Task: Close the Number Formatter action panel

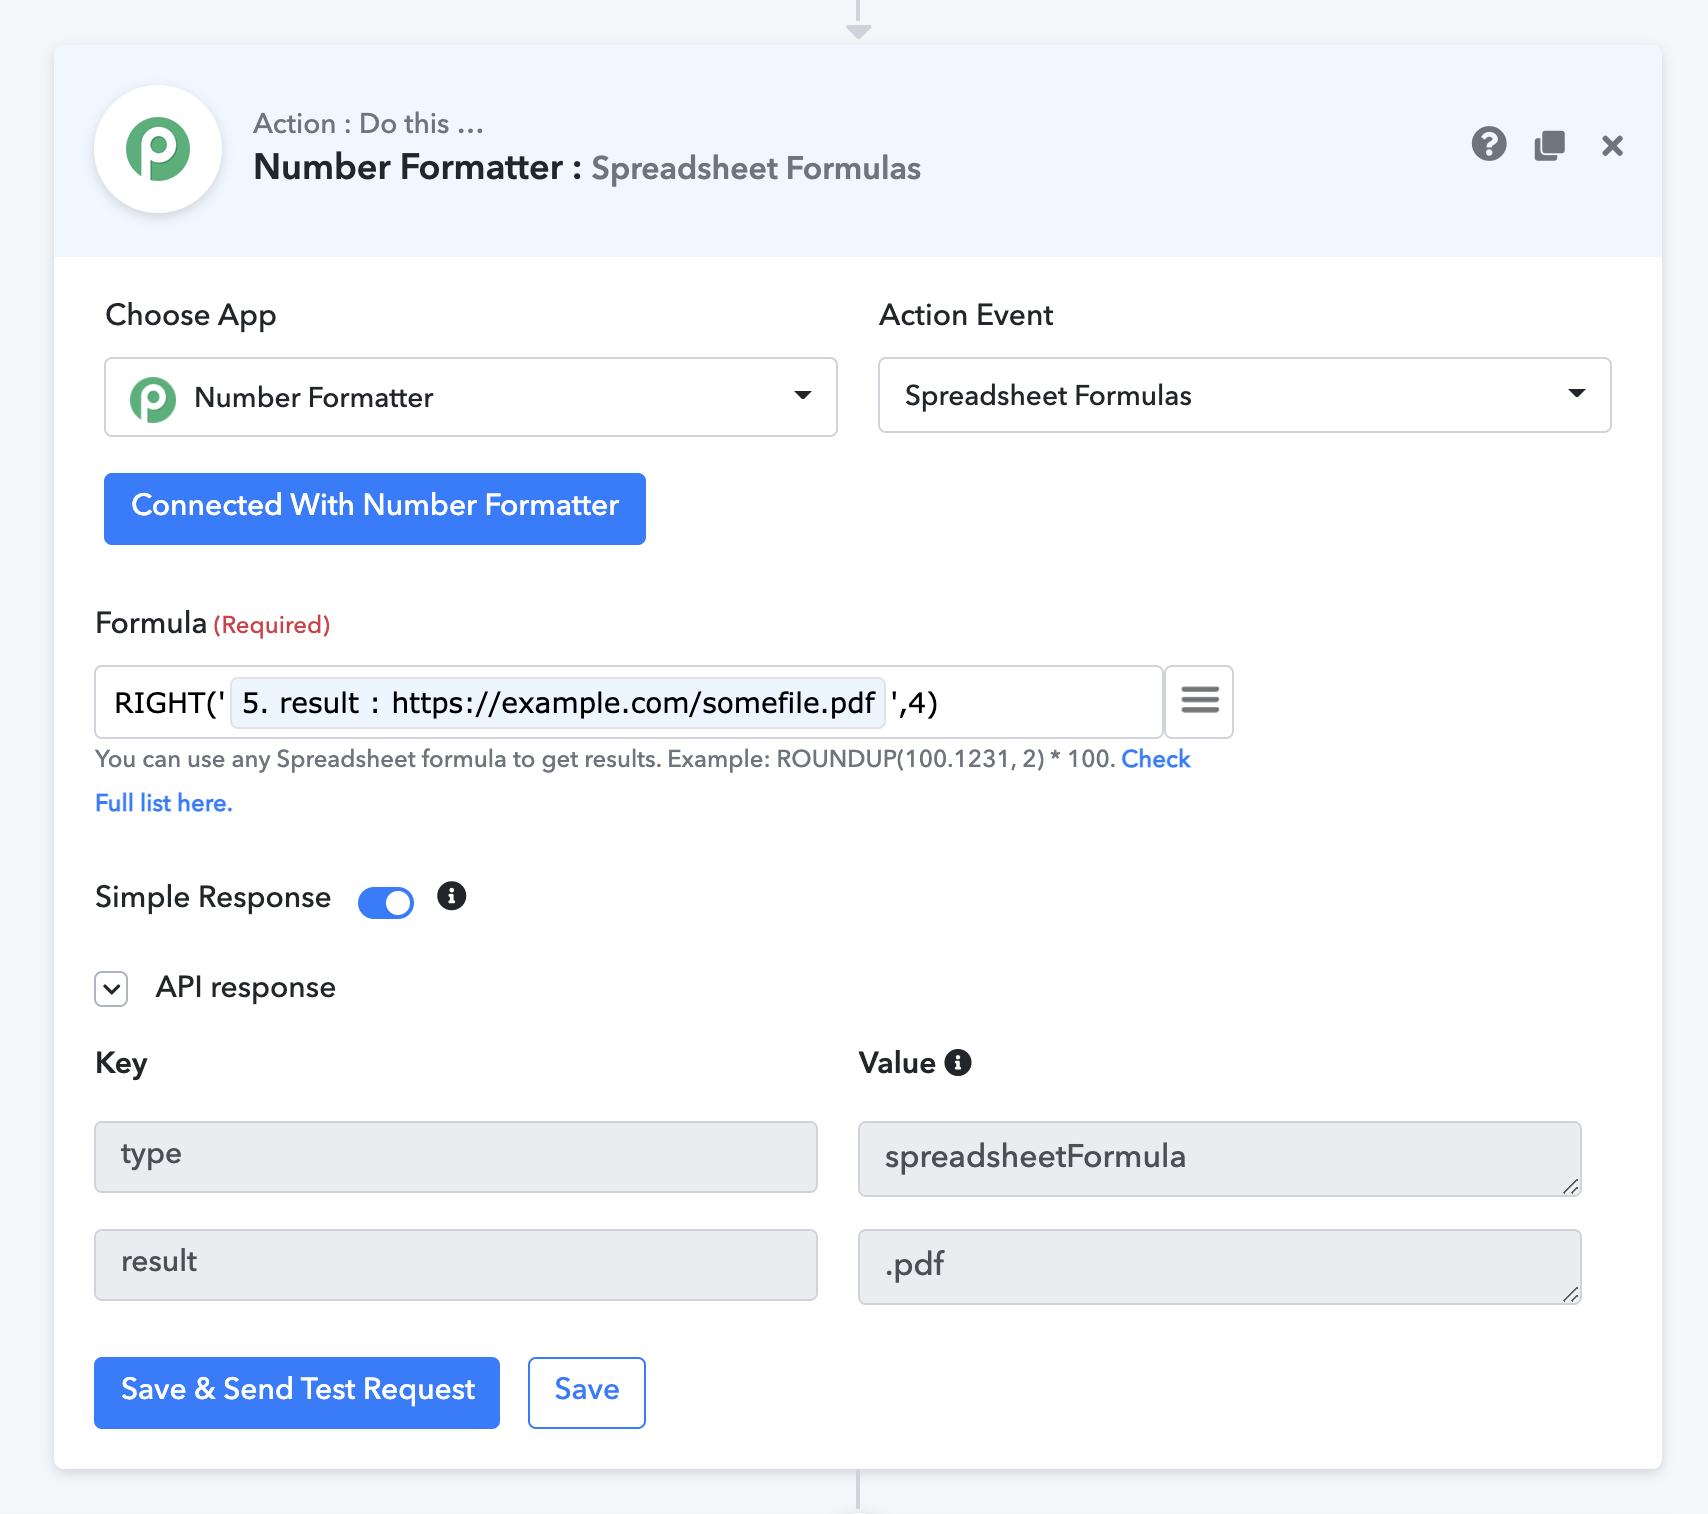Action: pyautogui.click(x=1611, y=146)
